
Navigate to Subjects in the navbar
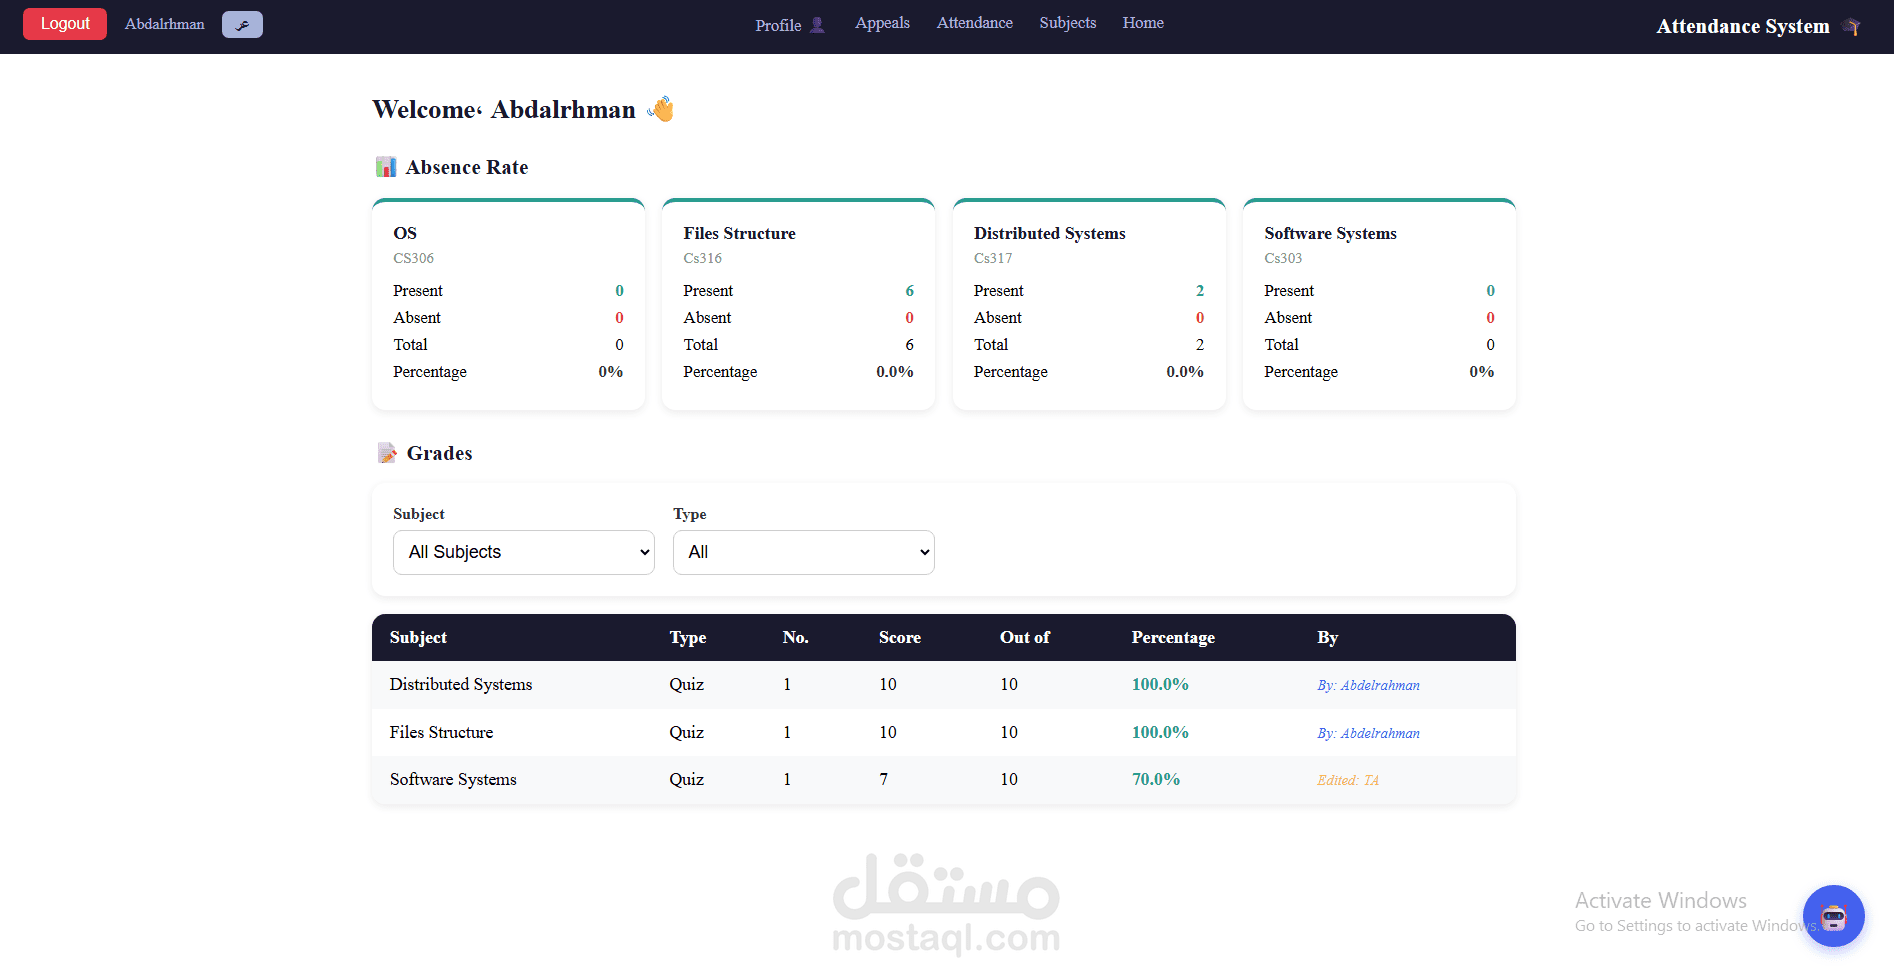tap(1067, 23)
